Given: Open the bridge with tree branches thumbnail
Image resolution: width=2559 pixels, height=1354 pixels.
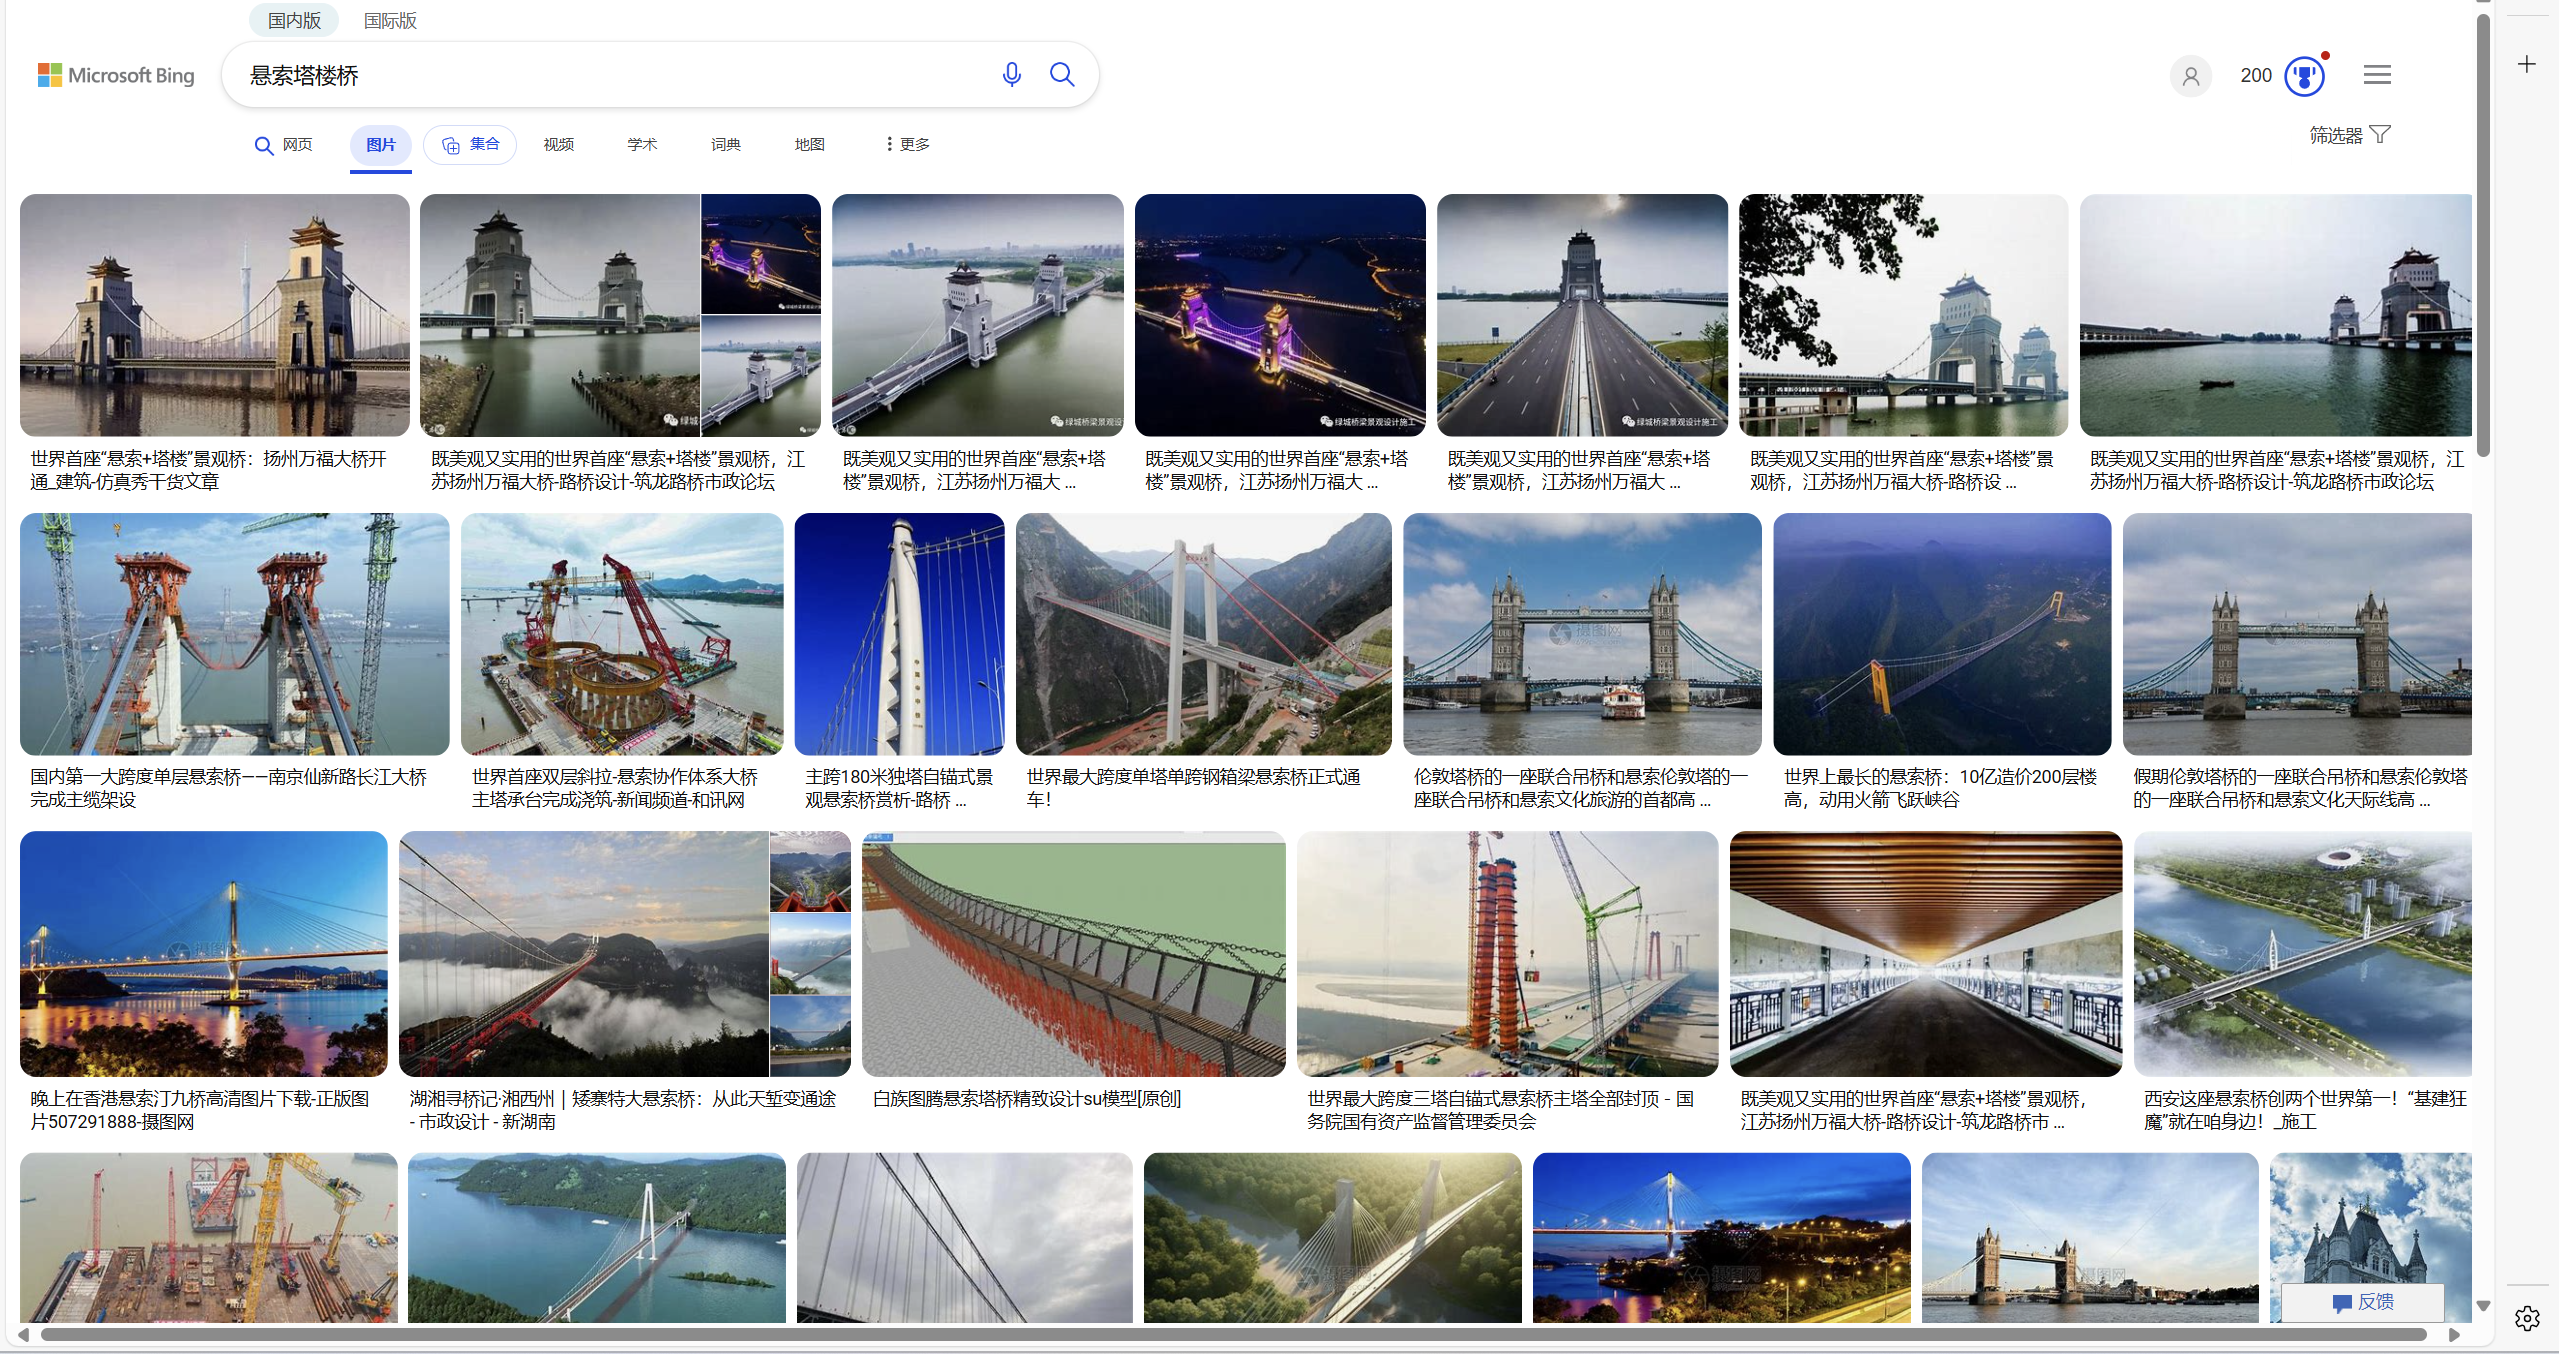Looking at the screenshot, I should coord(1903,315).
